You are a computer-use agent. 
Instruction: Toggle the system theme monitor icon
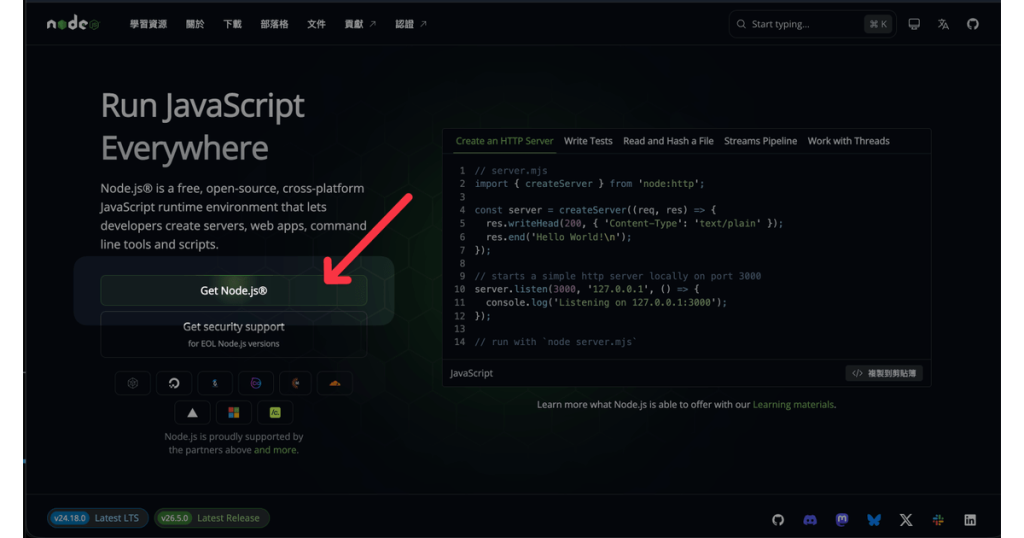pos(914,24)
